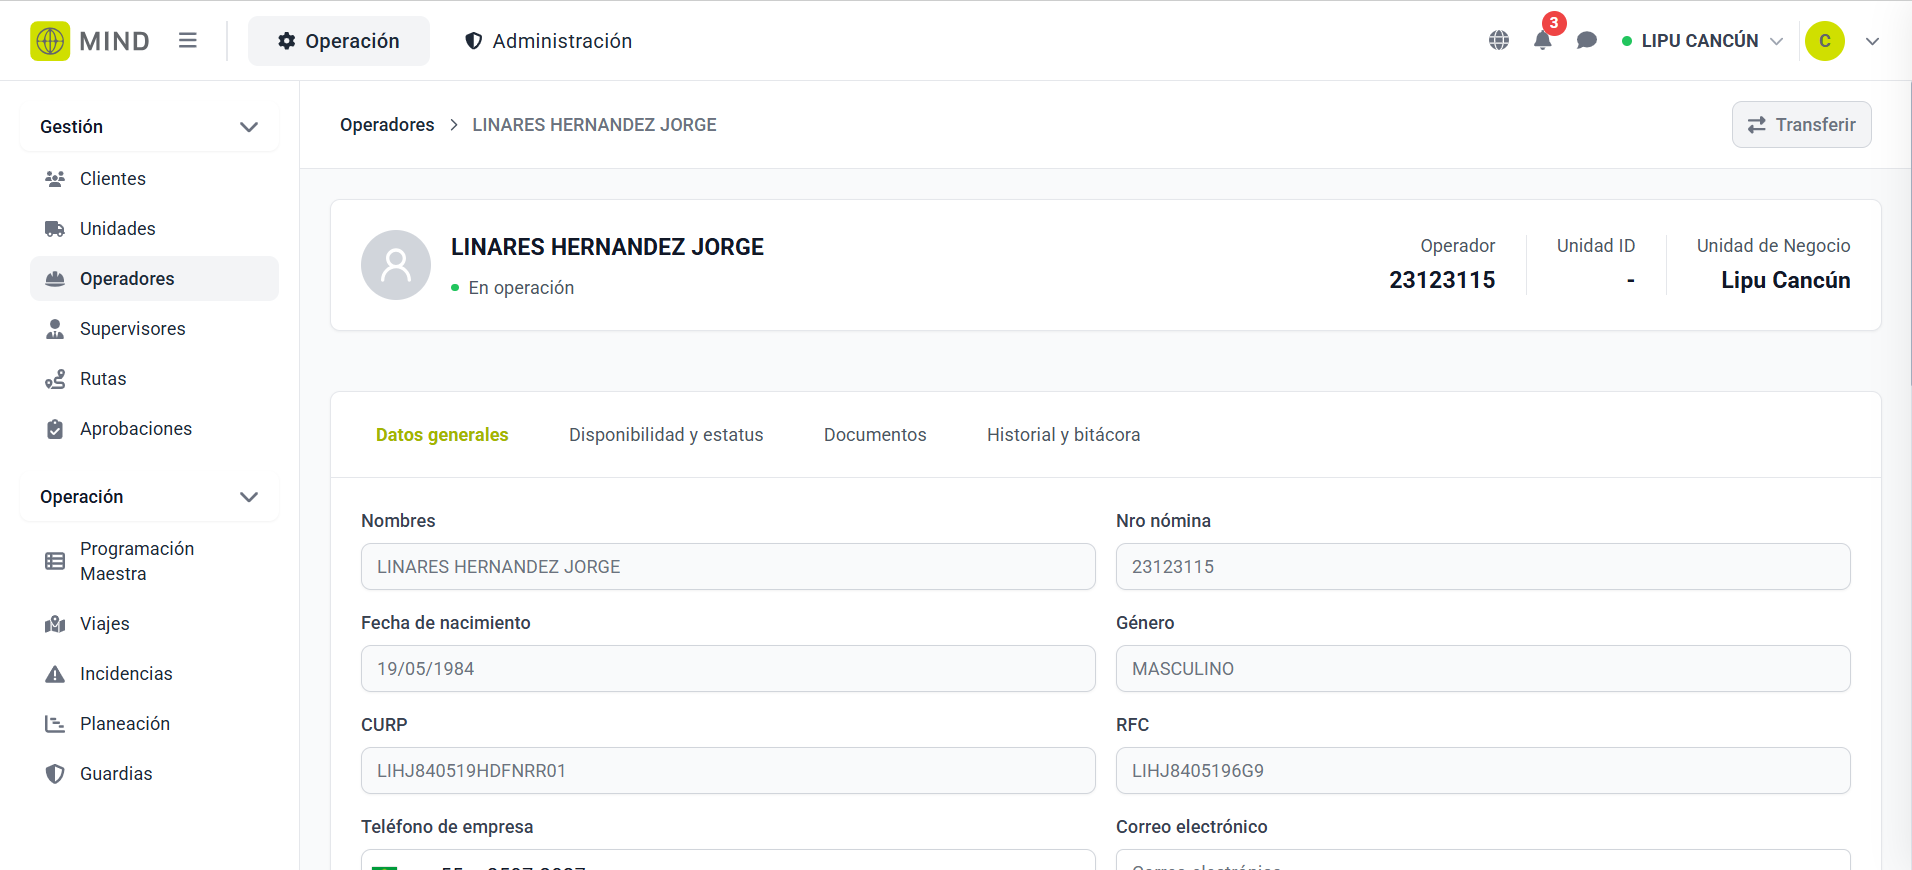Click the RFC input field

point(1483,771)
